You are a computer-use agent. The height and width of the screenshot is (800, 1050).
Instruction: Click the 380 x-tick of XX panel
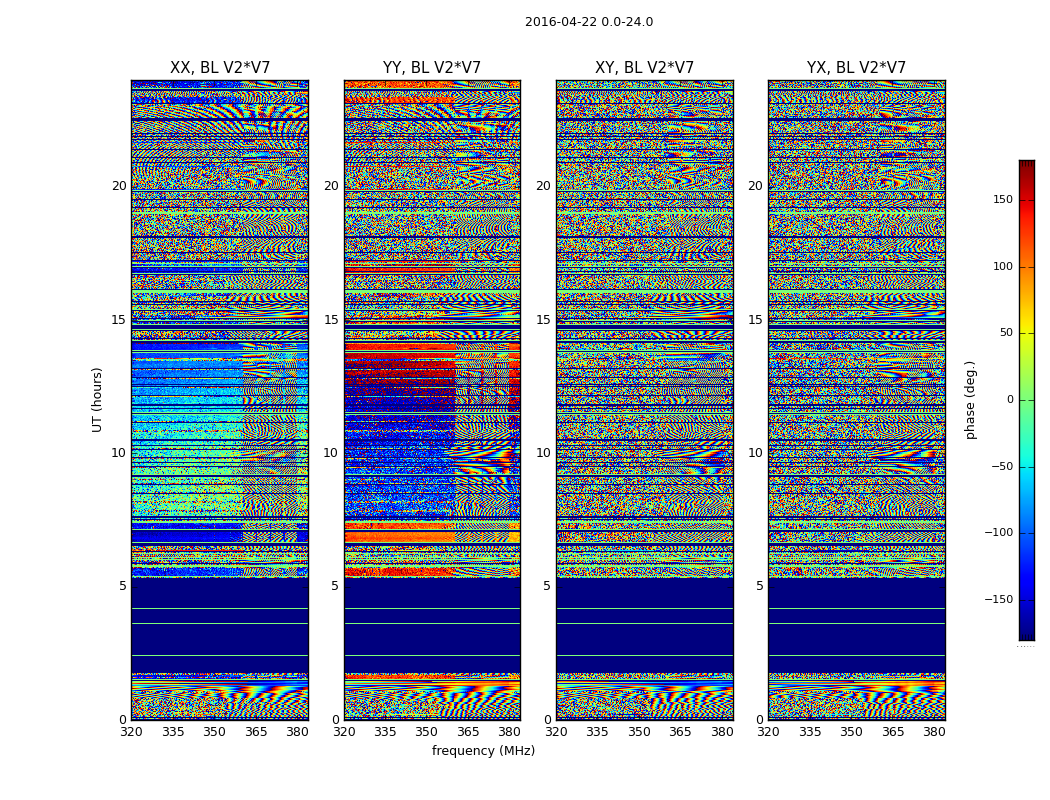coord(297,732)
